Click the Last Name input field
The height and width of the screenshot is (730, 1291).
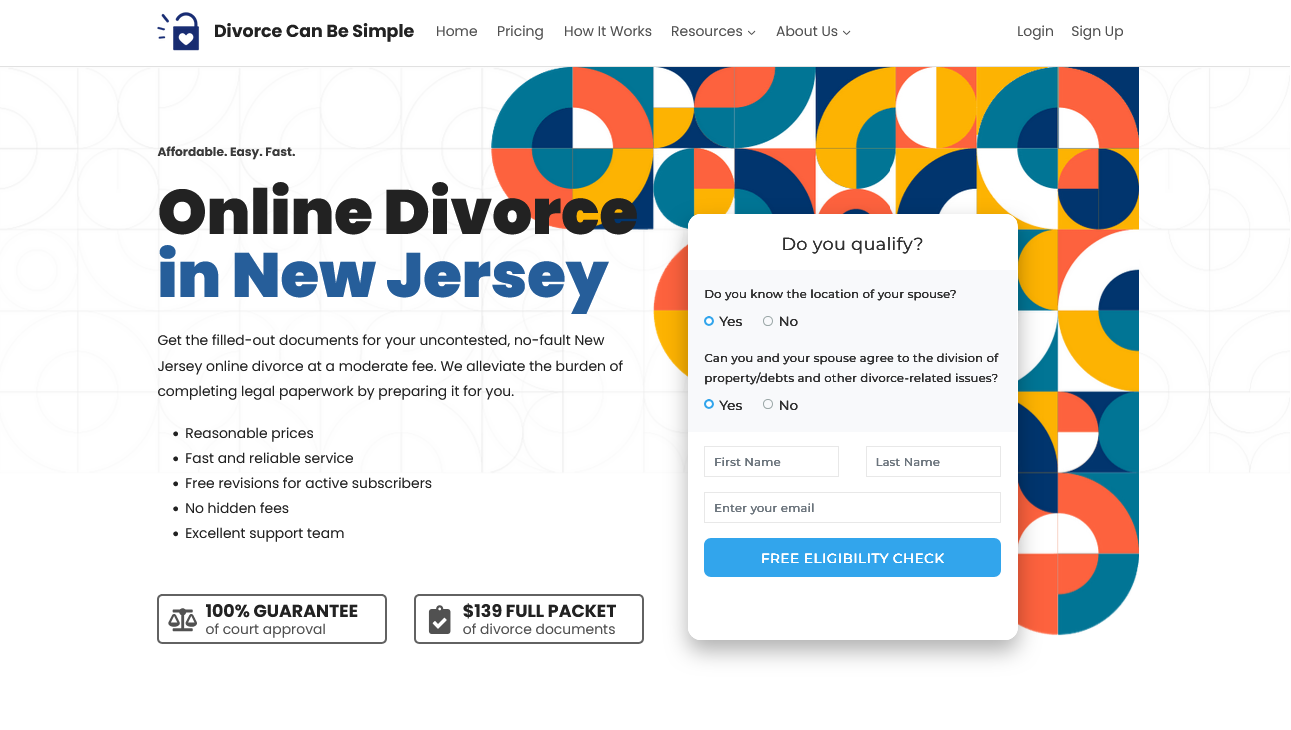point(933,461)
